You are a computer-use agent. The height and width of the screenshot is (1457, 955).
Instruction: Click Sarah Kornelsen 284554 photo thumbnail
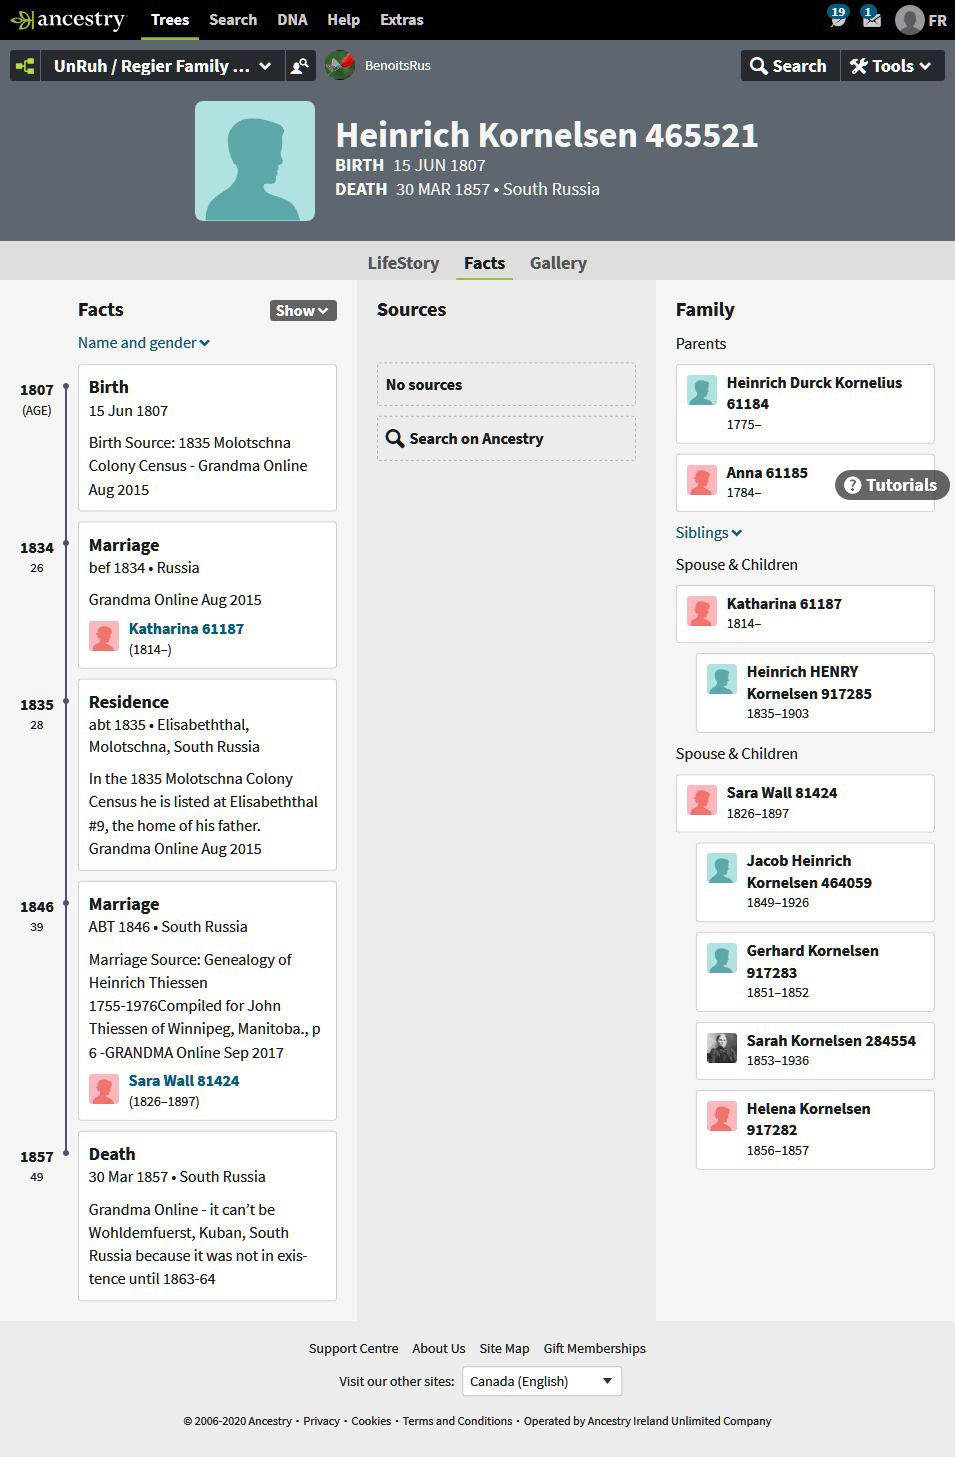click(x=721, y=1048)
